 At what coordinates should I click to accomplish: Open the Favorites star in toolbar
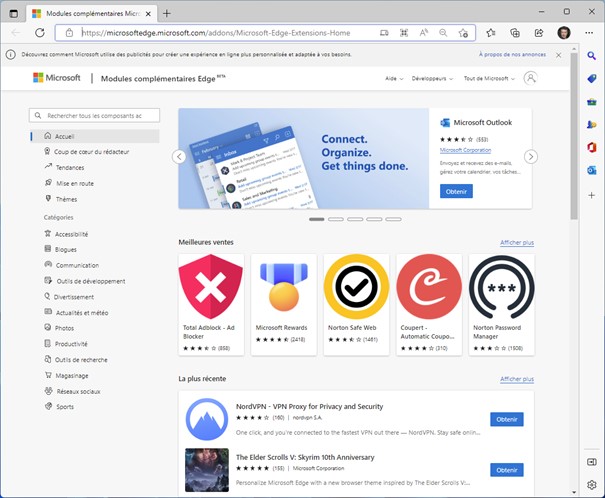click(x=491, y=32)
